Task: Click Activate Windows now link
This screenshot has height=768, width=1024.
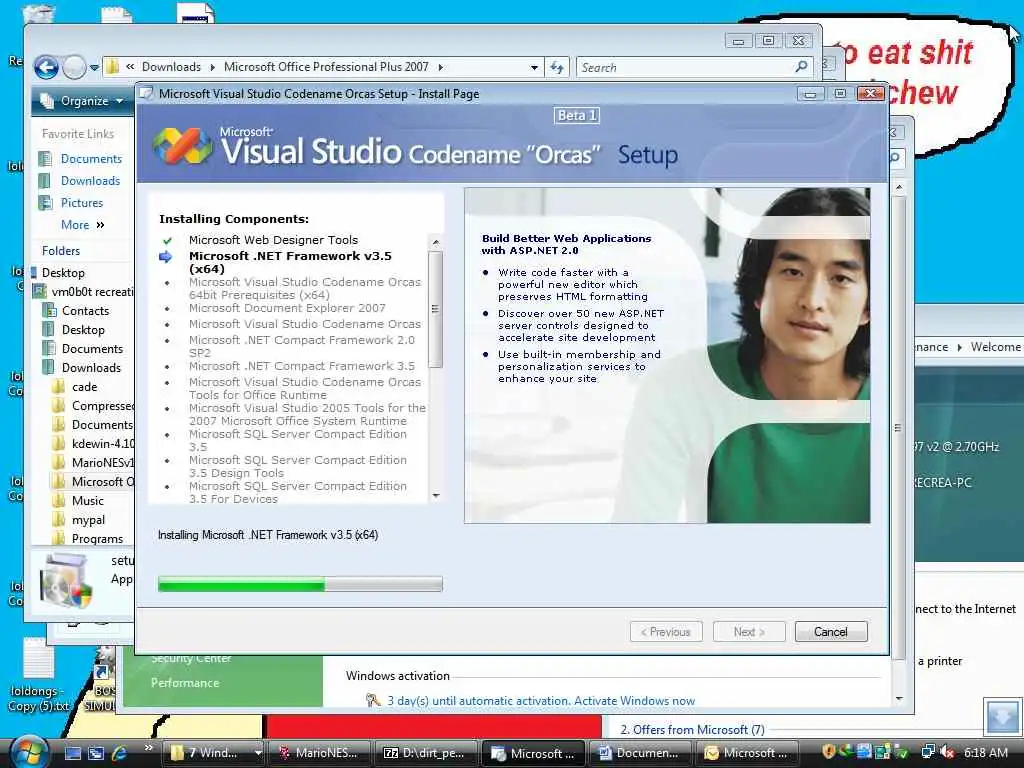Action: (x=634, y=701)
